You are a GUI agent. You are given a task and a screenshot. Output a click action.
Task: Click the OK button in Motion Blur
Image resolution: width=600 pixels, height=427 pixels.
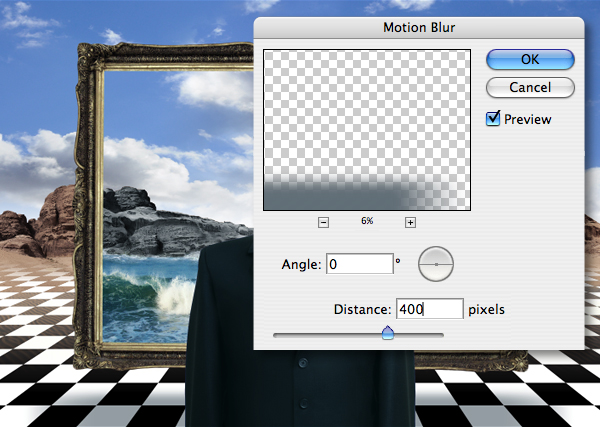coord(530,59)
